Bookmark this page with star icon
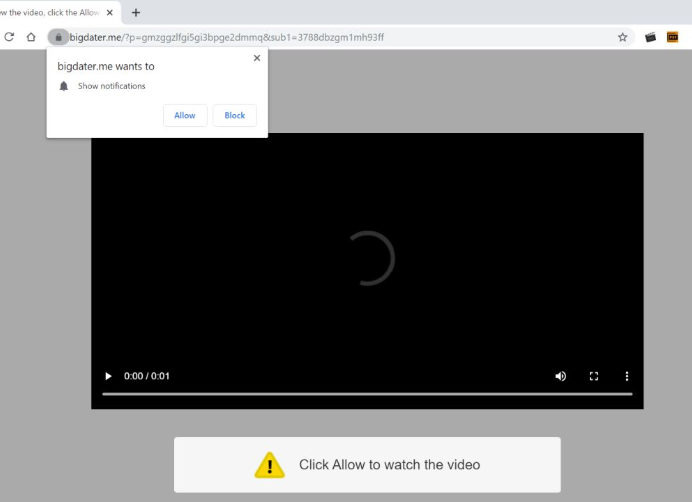This screenshot has width=692, height=502. pos(622,37)
